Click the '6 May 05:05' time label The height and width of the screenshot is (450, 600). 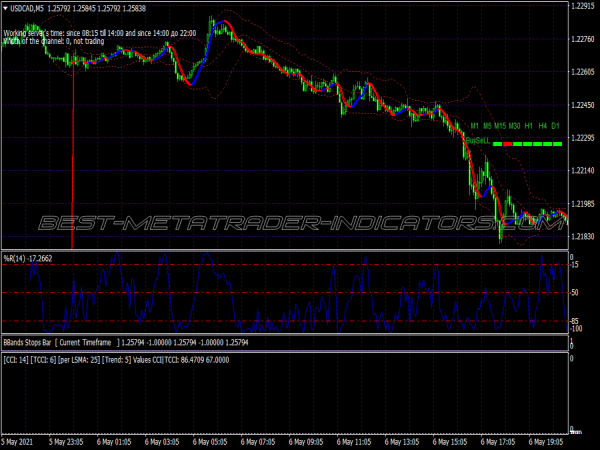210,442
